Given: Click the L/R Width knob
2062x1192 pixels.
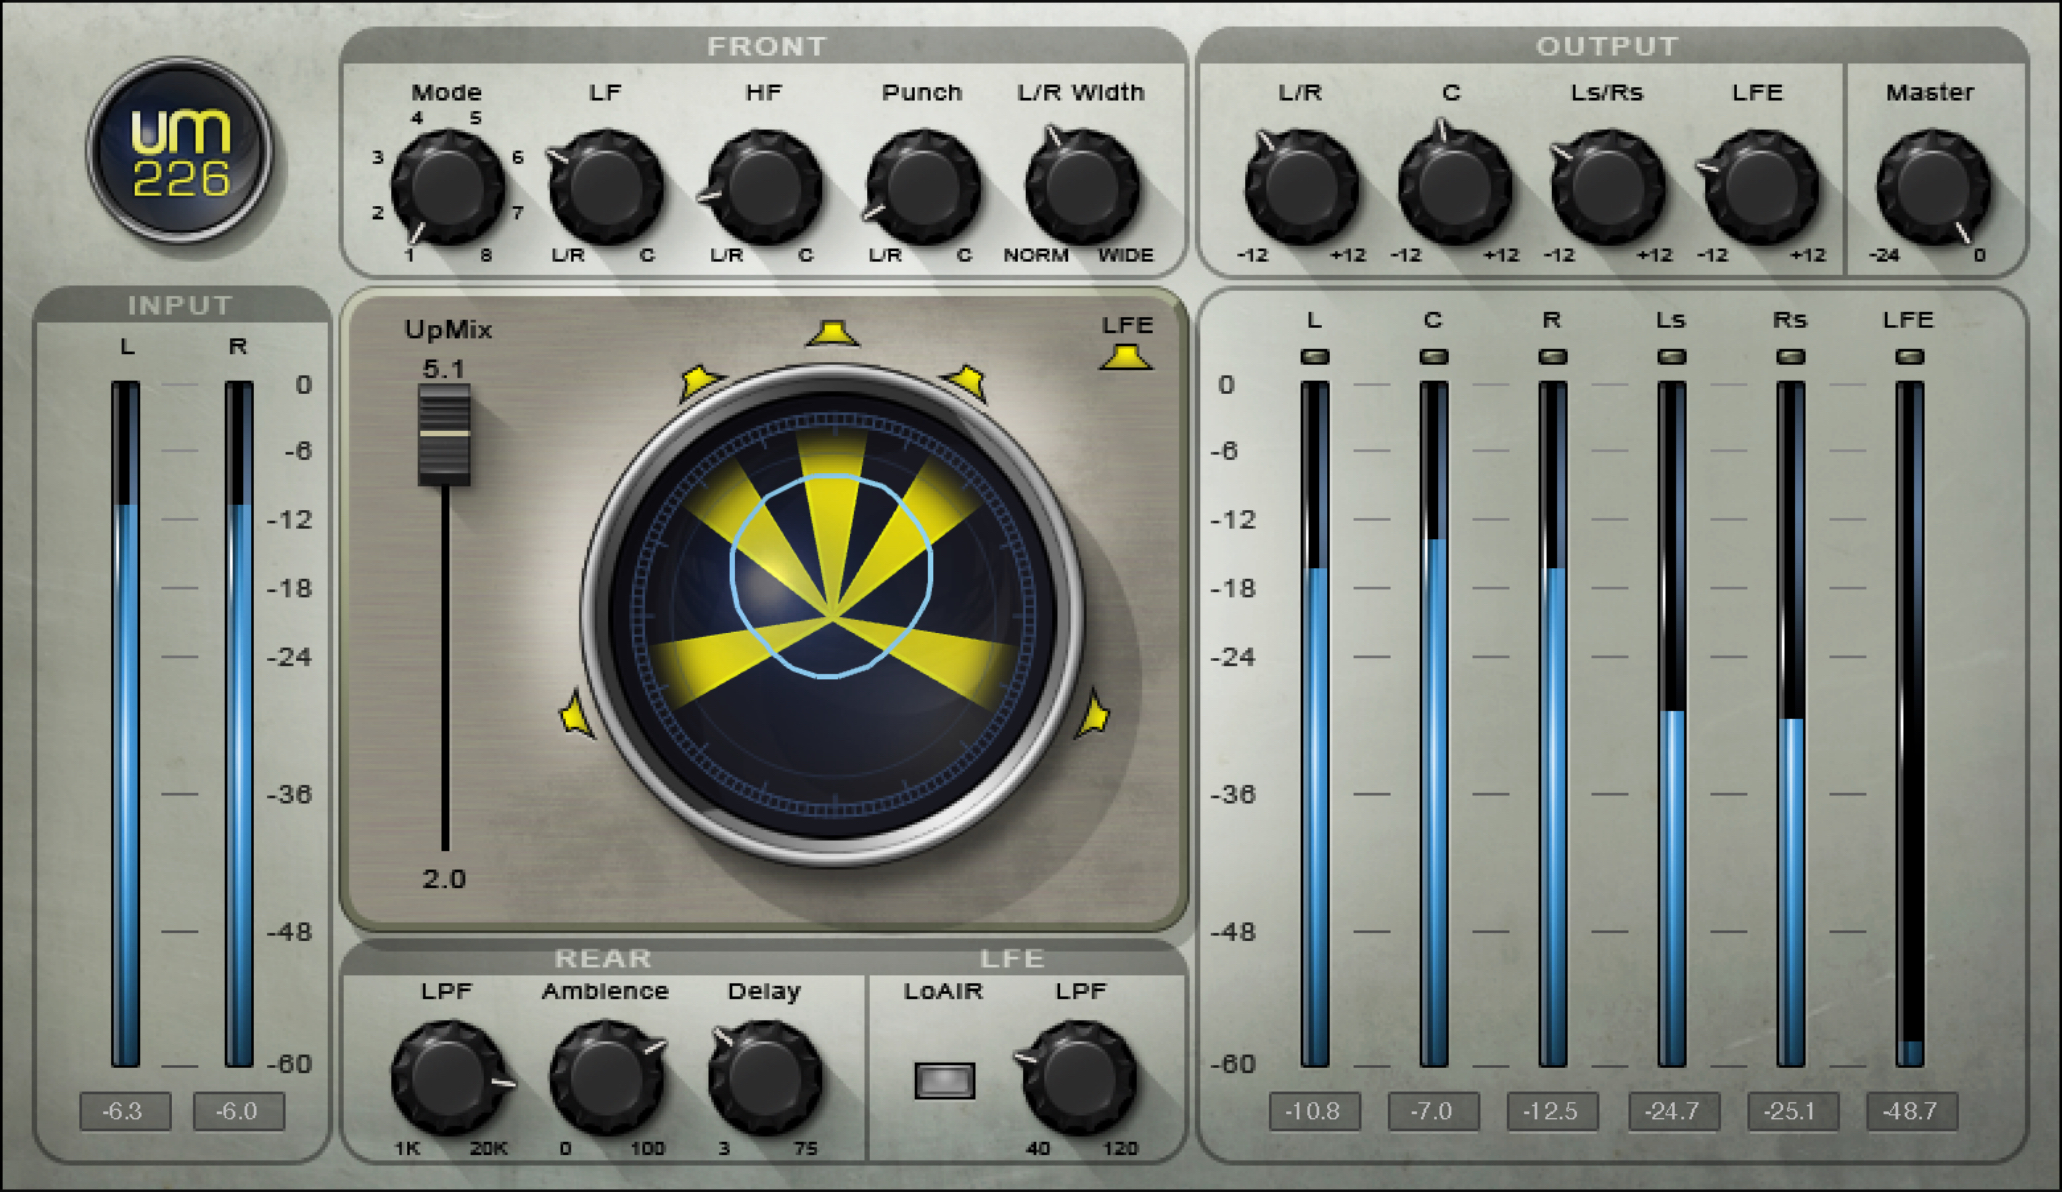Looking at the screenshot, I should tap(1081, 187).
